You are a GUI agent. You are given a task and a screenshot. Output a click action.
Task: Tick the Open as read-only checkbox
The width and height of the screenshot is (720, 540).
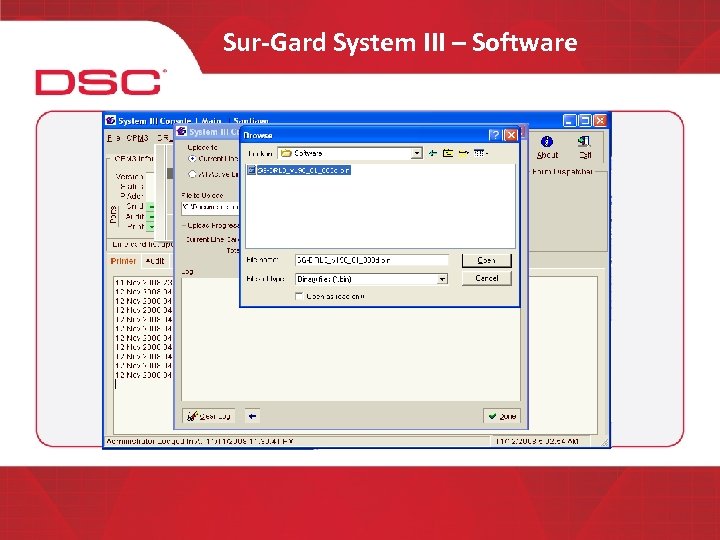coord(299,296)
